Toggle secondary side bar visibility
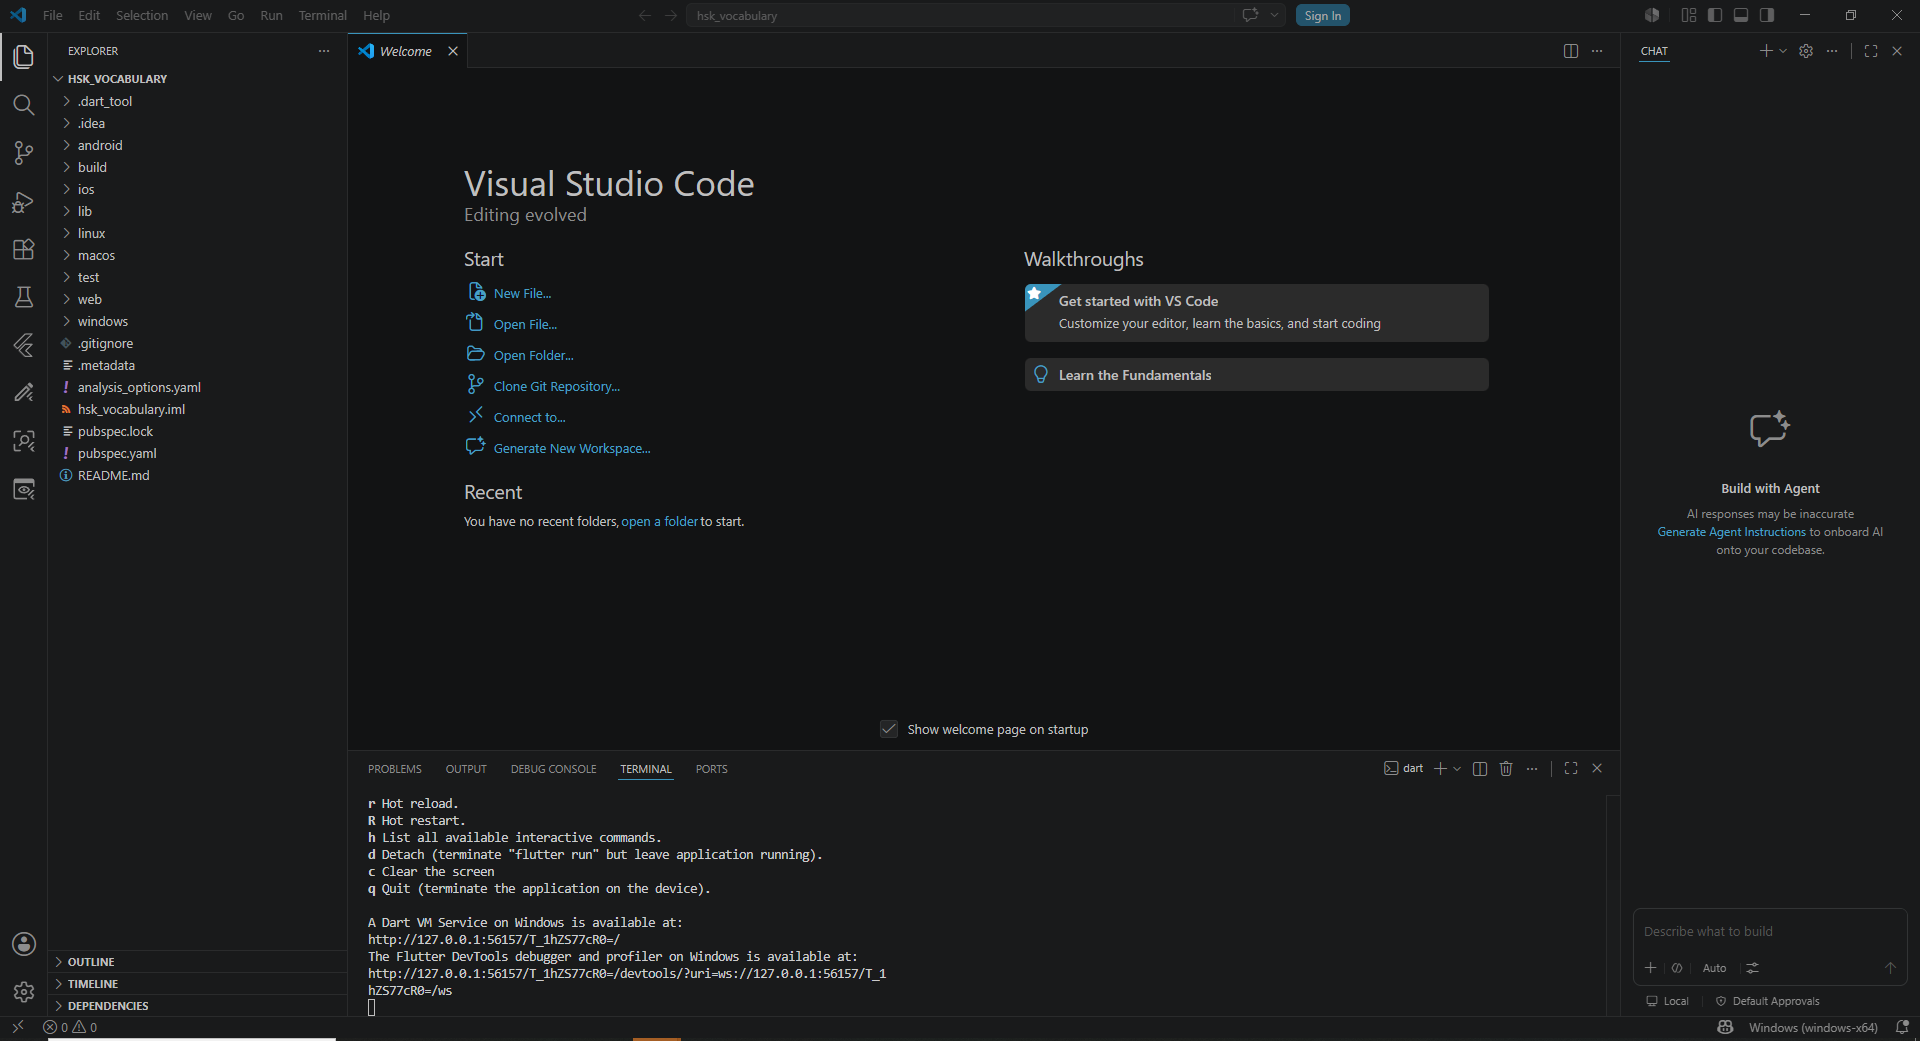Screen dimensions: 1920x1041 pos(1767,15)
